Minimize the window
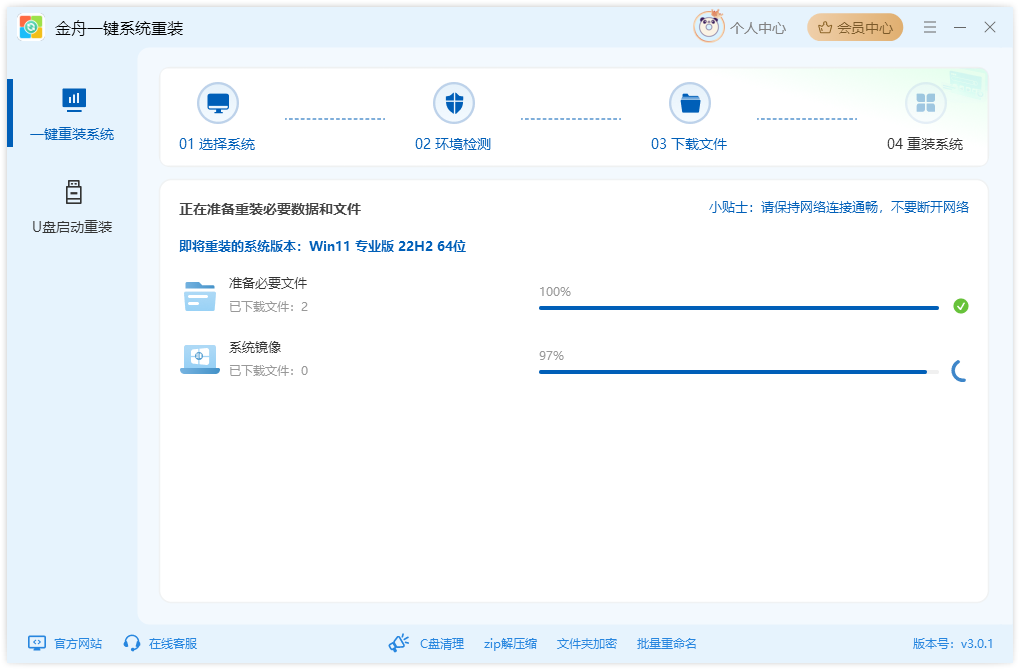1020x670 pixels. click(960, 27)
